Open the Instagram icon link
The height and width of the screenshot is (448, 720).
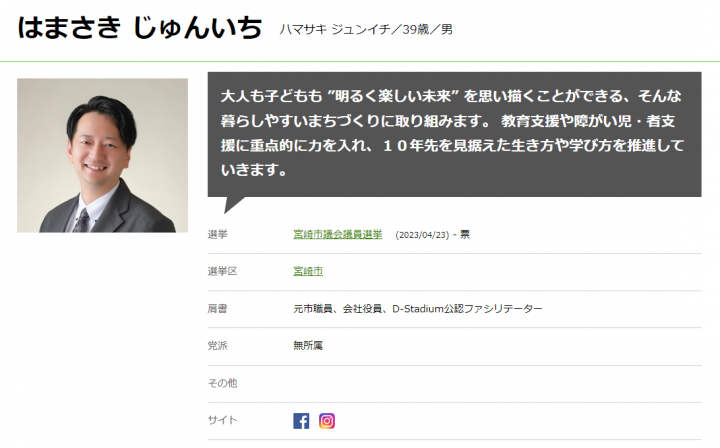click(327, 420)
